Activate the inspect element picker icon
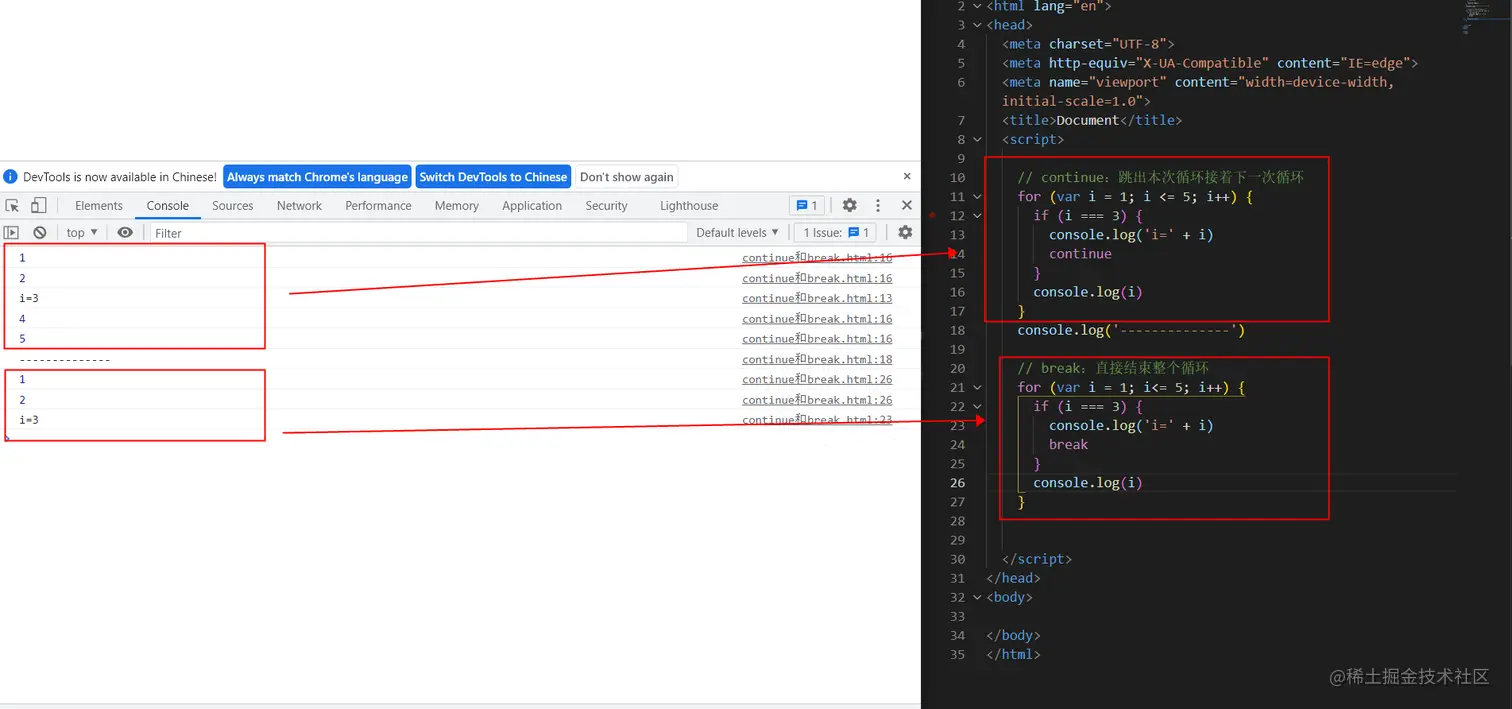Viewport: 1512px width, 709px height. (13, 205)
